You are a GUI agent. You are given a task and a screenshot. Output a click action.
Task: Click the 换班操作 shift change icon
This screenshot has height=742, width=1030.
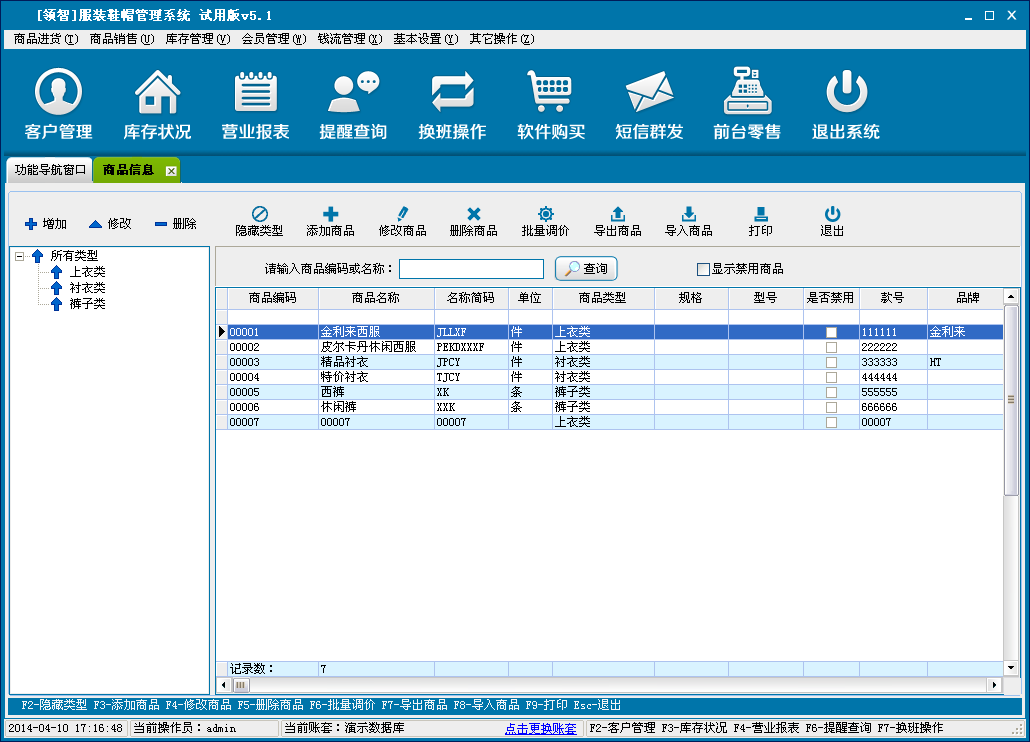[x=452, y=92]
